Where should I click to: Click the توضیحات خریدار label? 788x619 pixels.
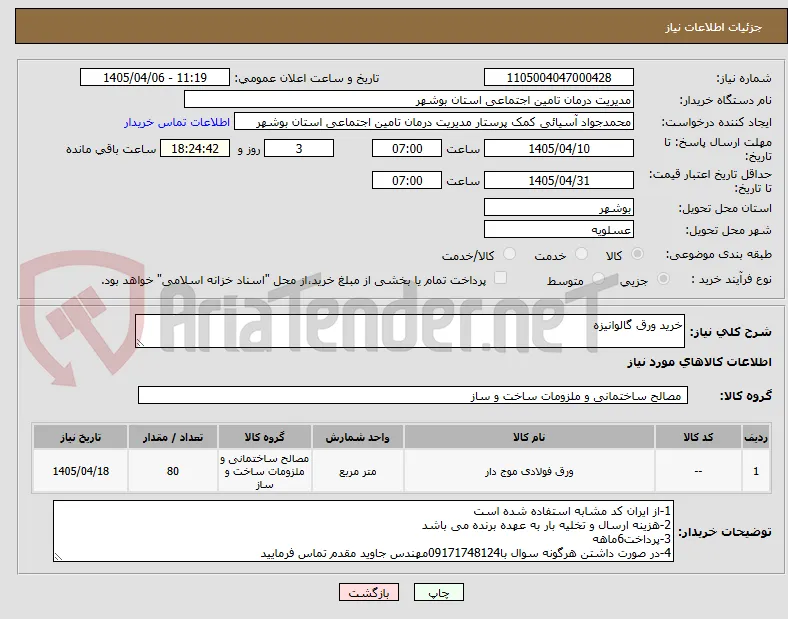tap(725, 532)
